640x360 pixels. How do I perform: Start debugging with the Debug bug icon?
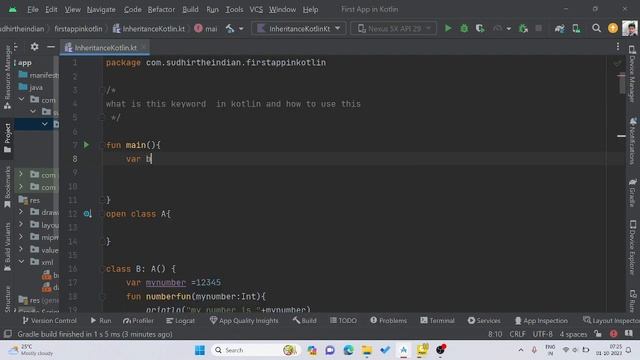(464, 28)
